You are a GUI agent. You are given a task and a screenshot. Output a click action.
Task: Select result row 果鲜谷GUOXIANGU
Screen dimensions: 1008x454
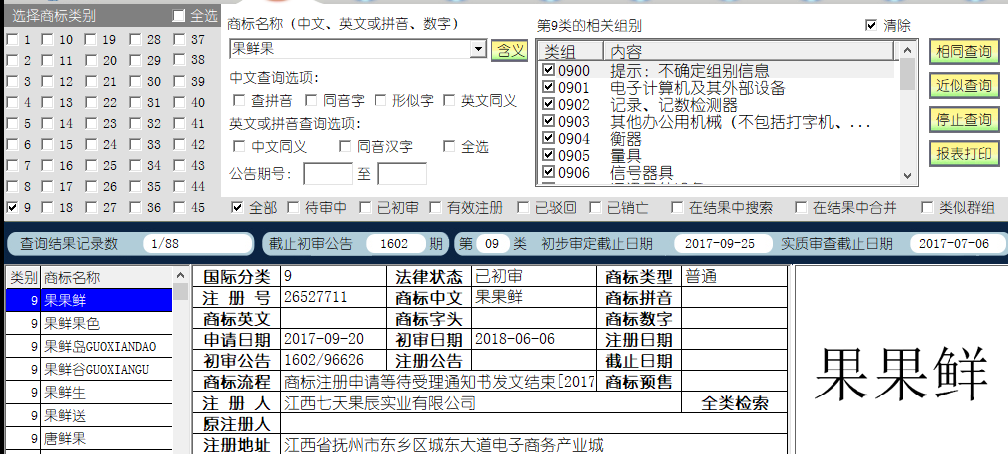[89, 370]
